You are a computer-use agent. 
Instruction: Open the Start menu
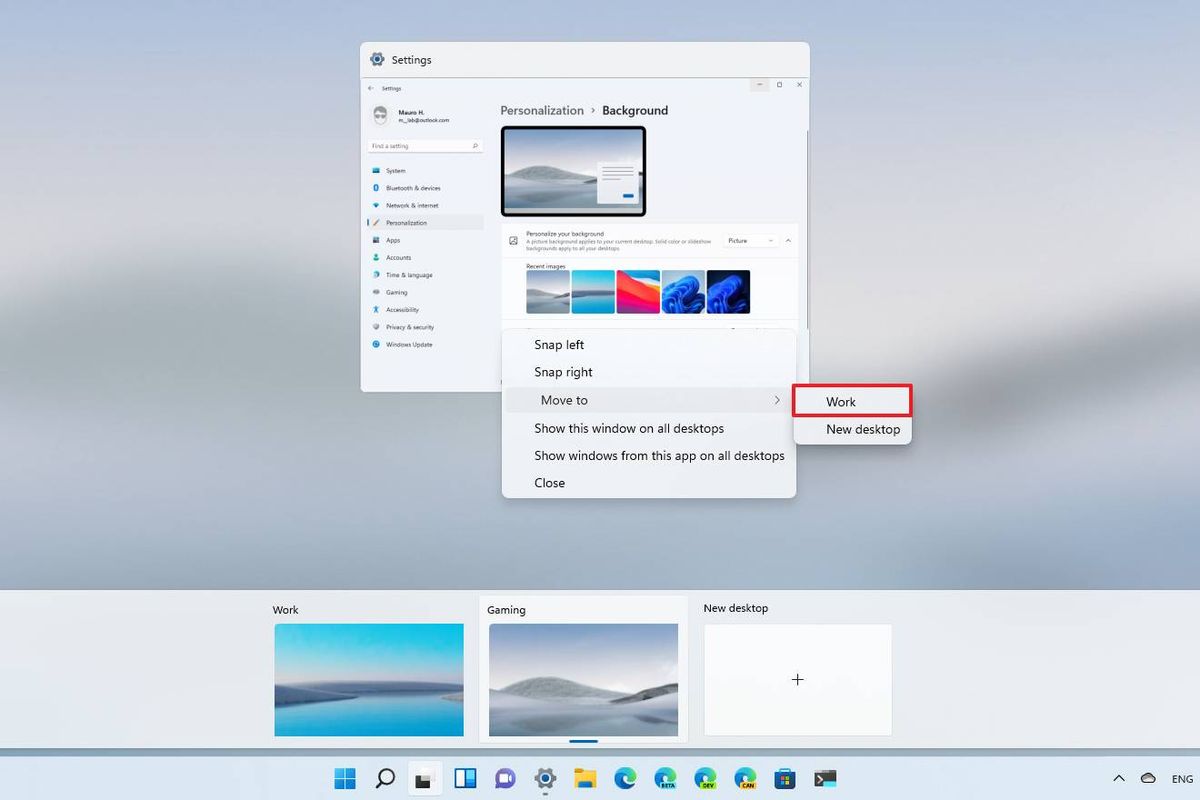point(345,779)
